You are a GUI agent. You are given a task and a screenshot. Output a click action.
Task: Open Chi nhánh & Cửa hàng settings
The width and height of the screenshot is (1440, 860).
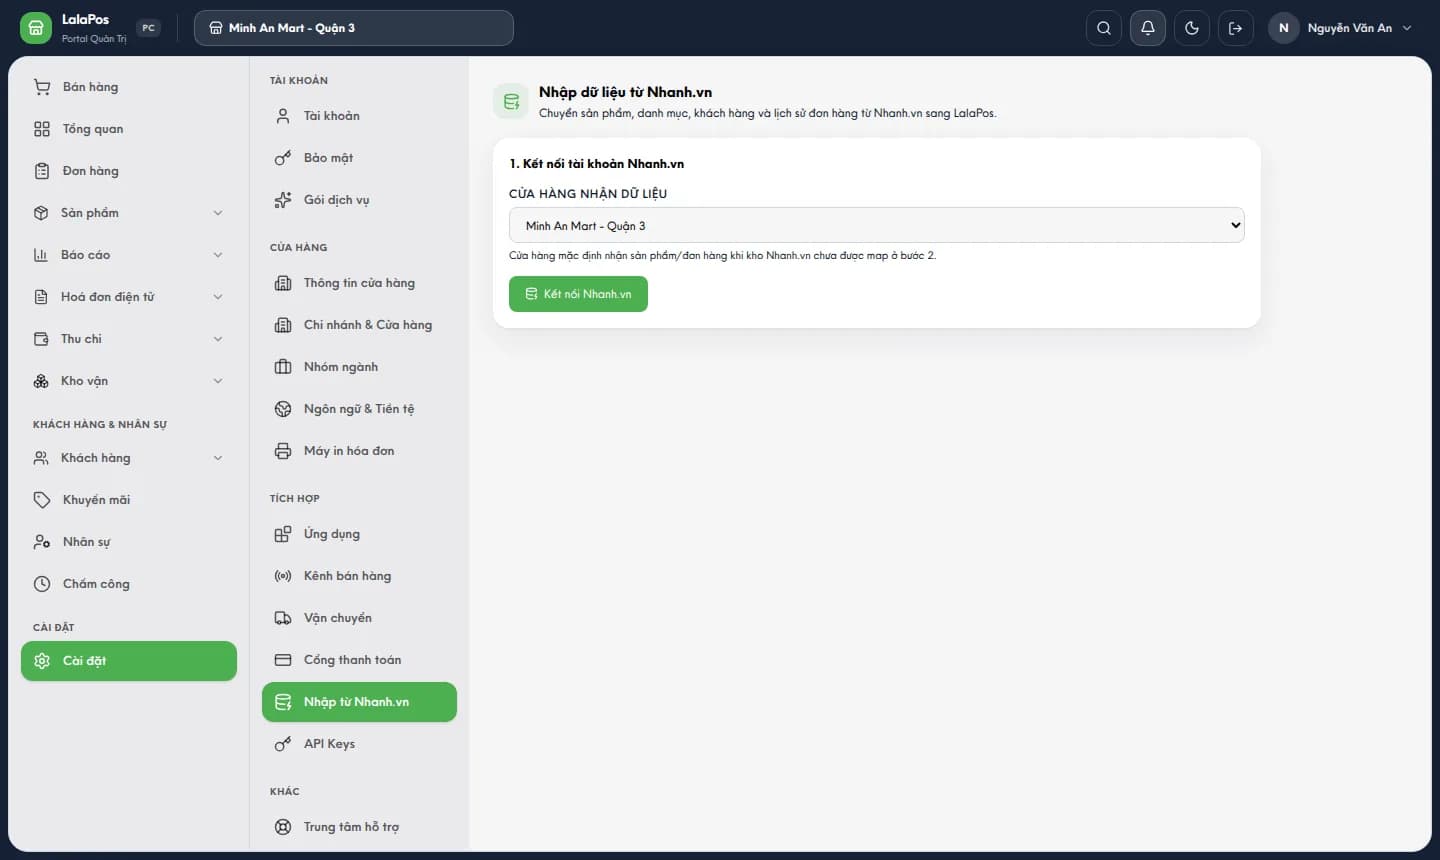(x=359, y=325)
